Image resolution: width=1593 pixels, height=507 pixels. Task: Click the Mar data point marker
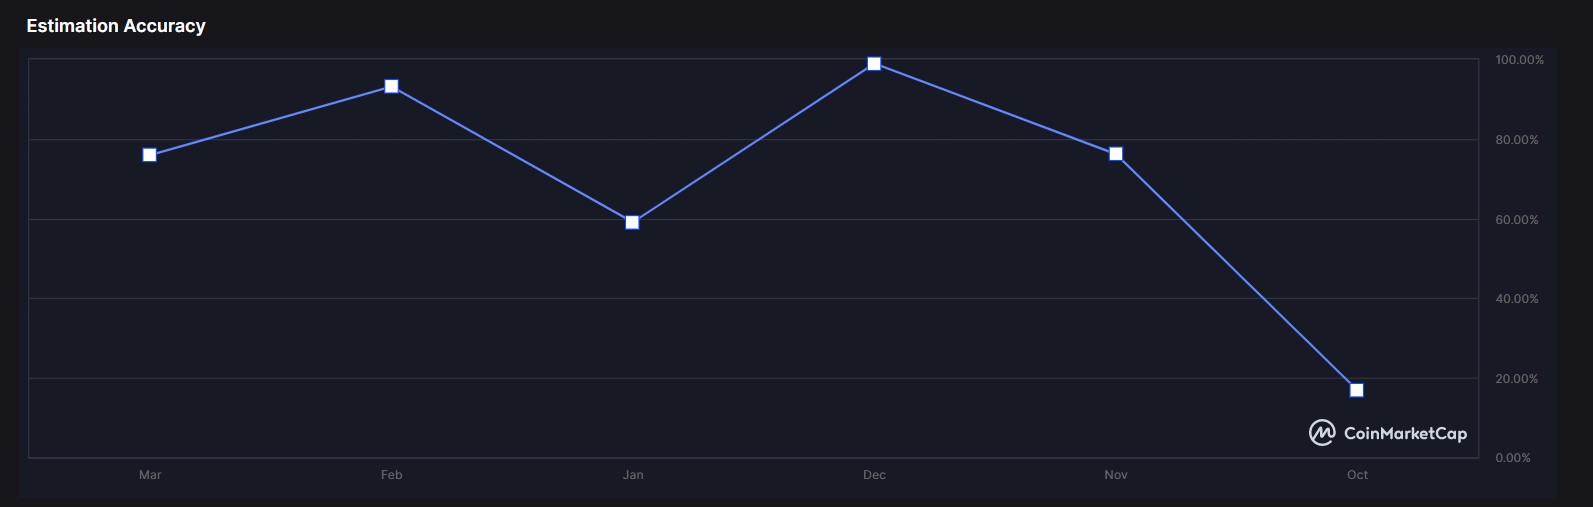tap(150, 155)
